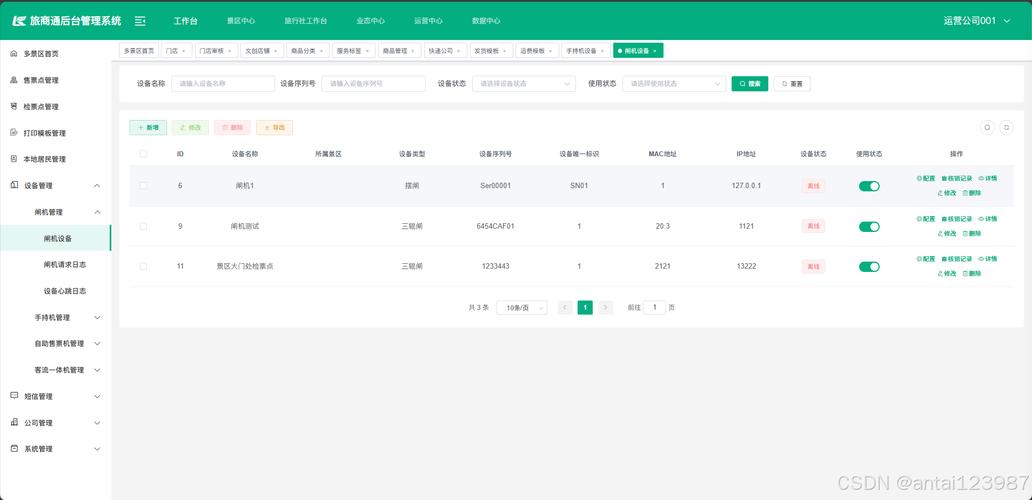Open 配置 for device 闸机1

925,178
